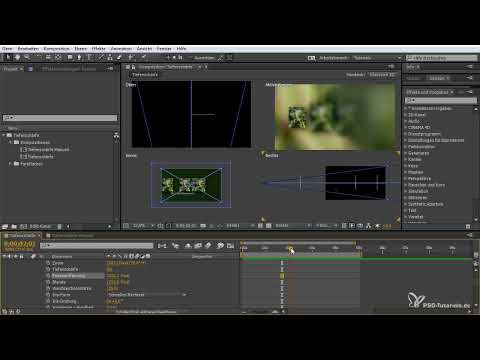Toggle stopwatch for Blende property
This screenshot has height=360, width=480.
(48, 282)
